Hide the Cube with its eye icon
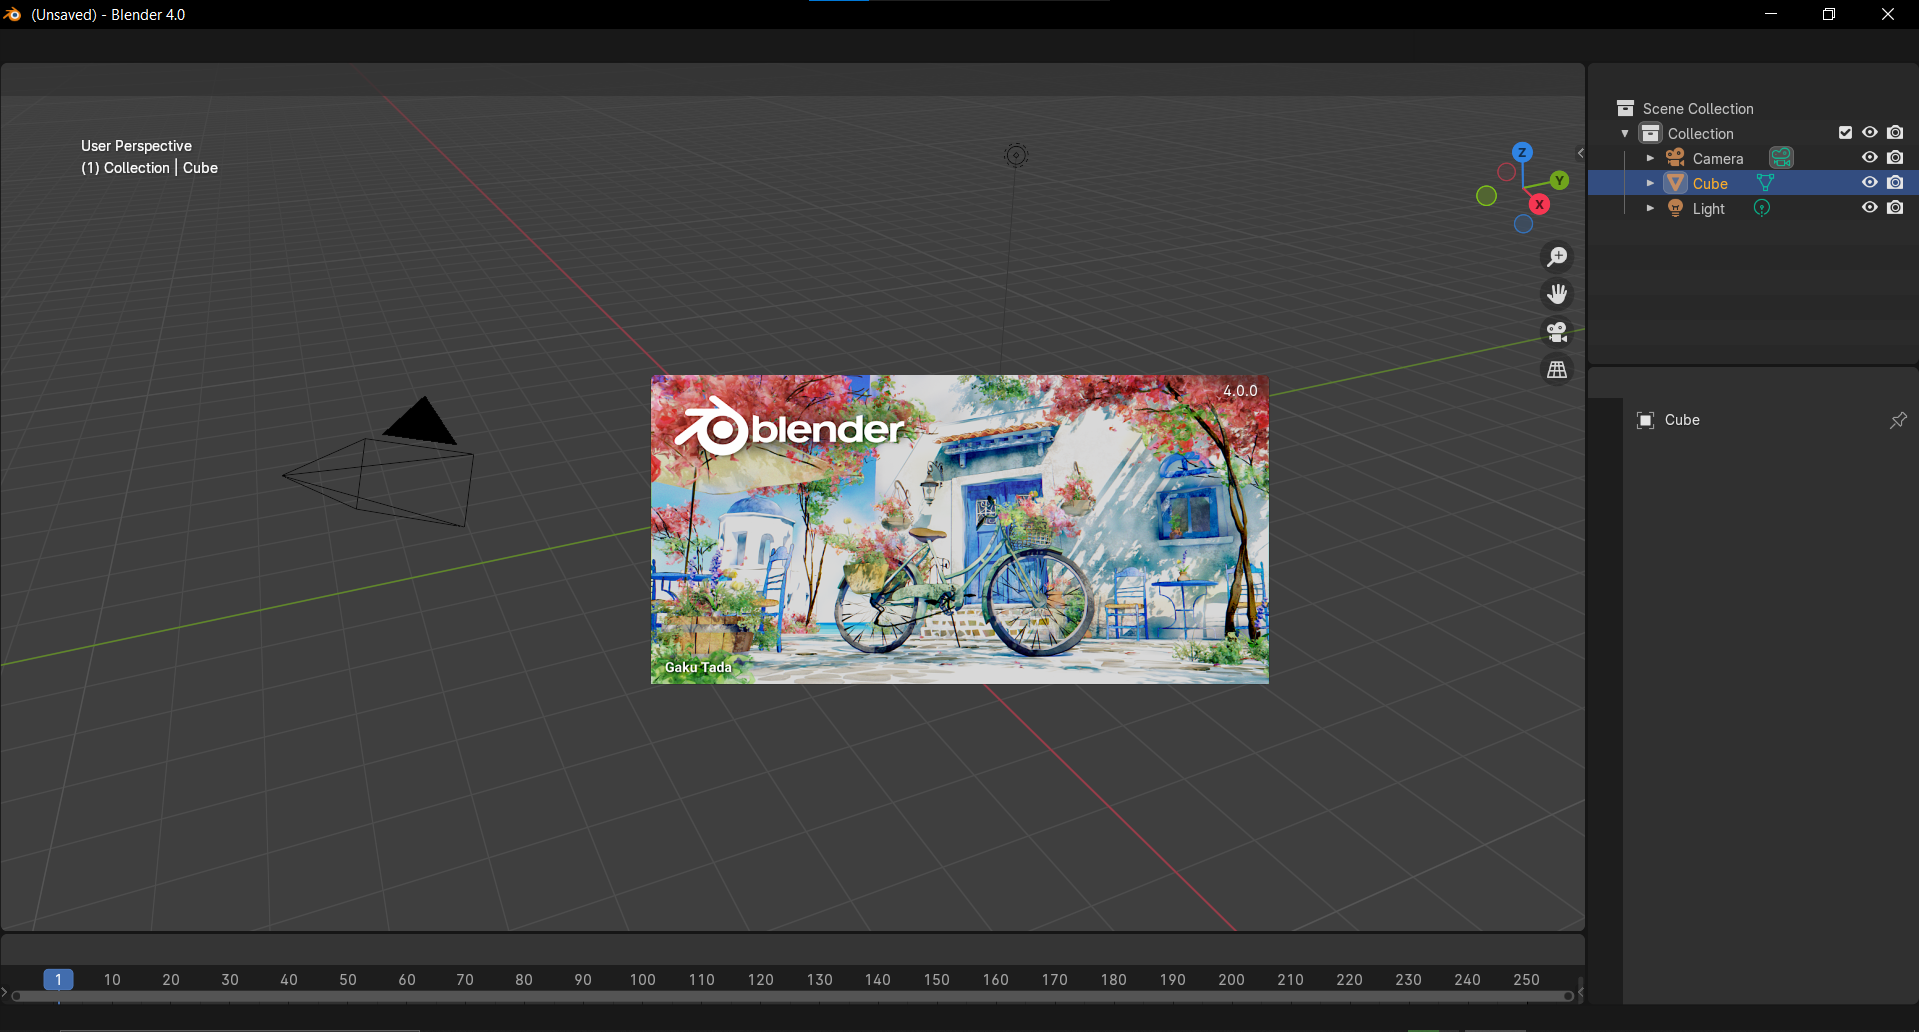The height and width of the screenshot is (1032, 1919). pos(1869,182)
